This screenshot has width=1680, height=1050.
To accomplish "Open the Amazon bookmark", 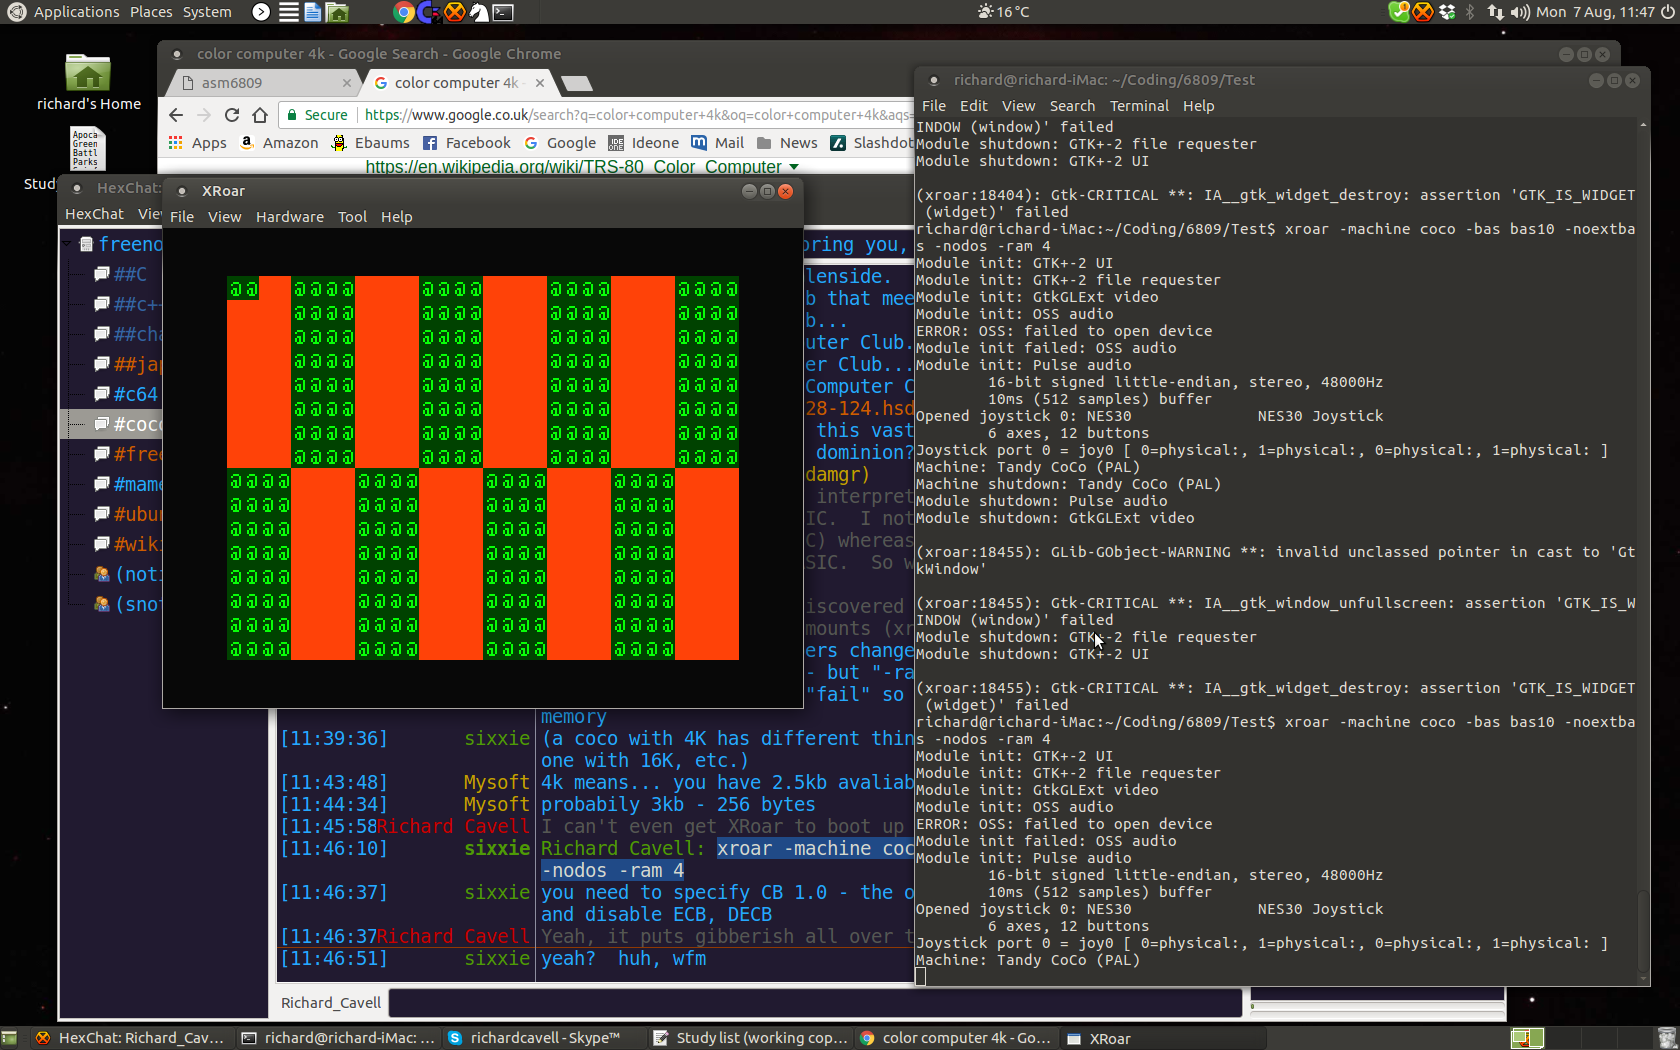I will [279, 143].
